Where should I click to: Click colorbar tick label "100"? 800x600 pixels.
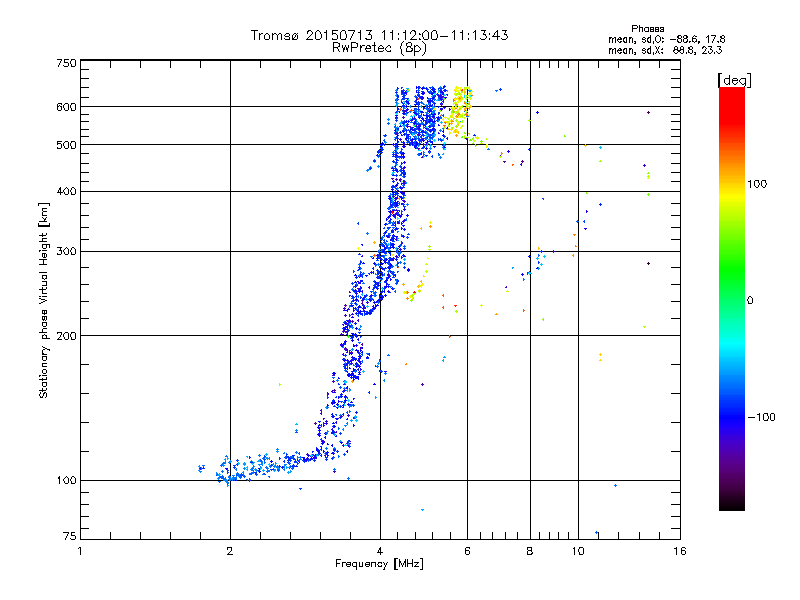[757, 184]
